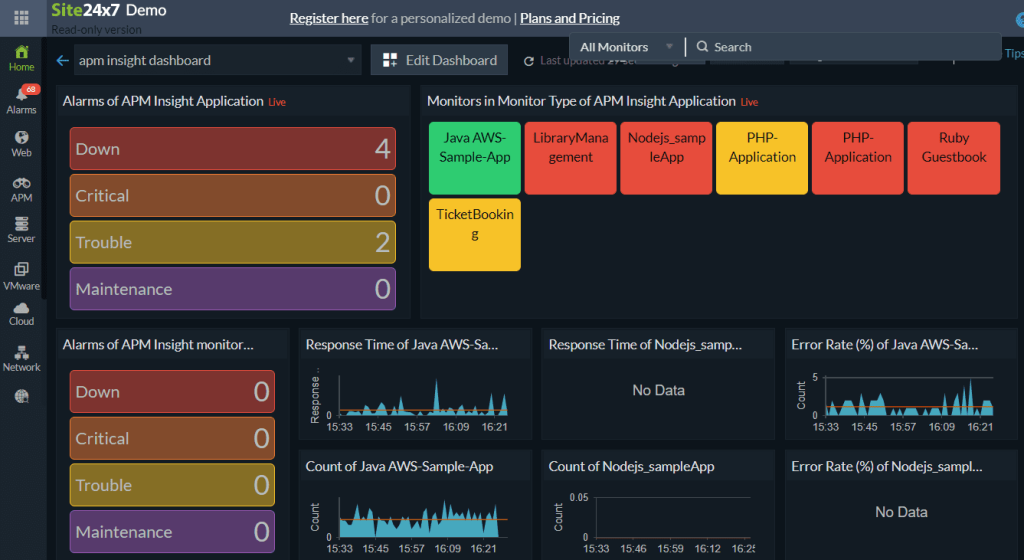Open Cloud monitors in the sidebar
The width and height of the screenshot is (1024, 560).
click(x=21, y=313)
